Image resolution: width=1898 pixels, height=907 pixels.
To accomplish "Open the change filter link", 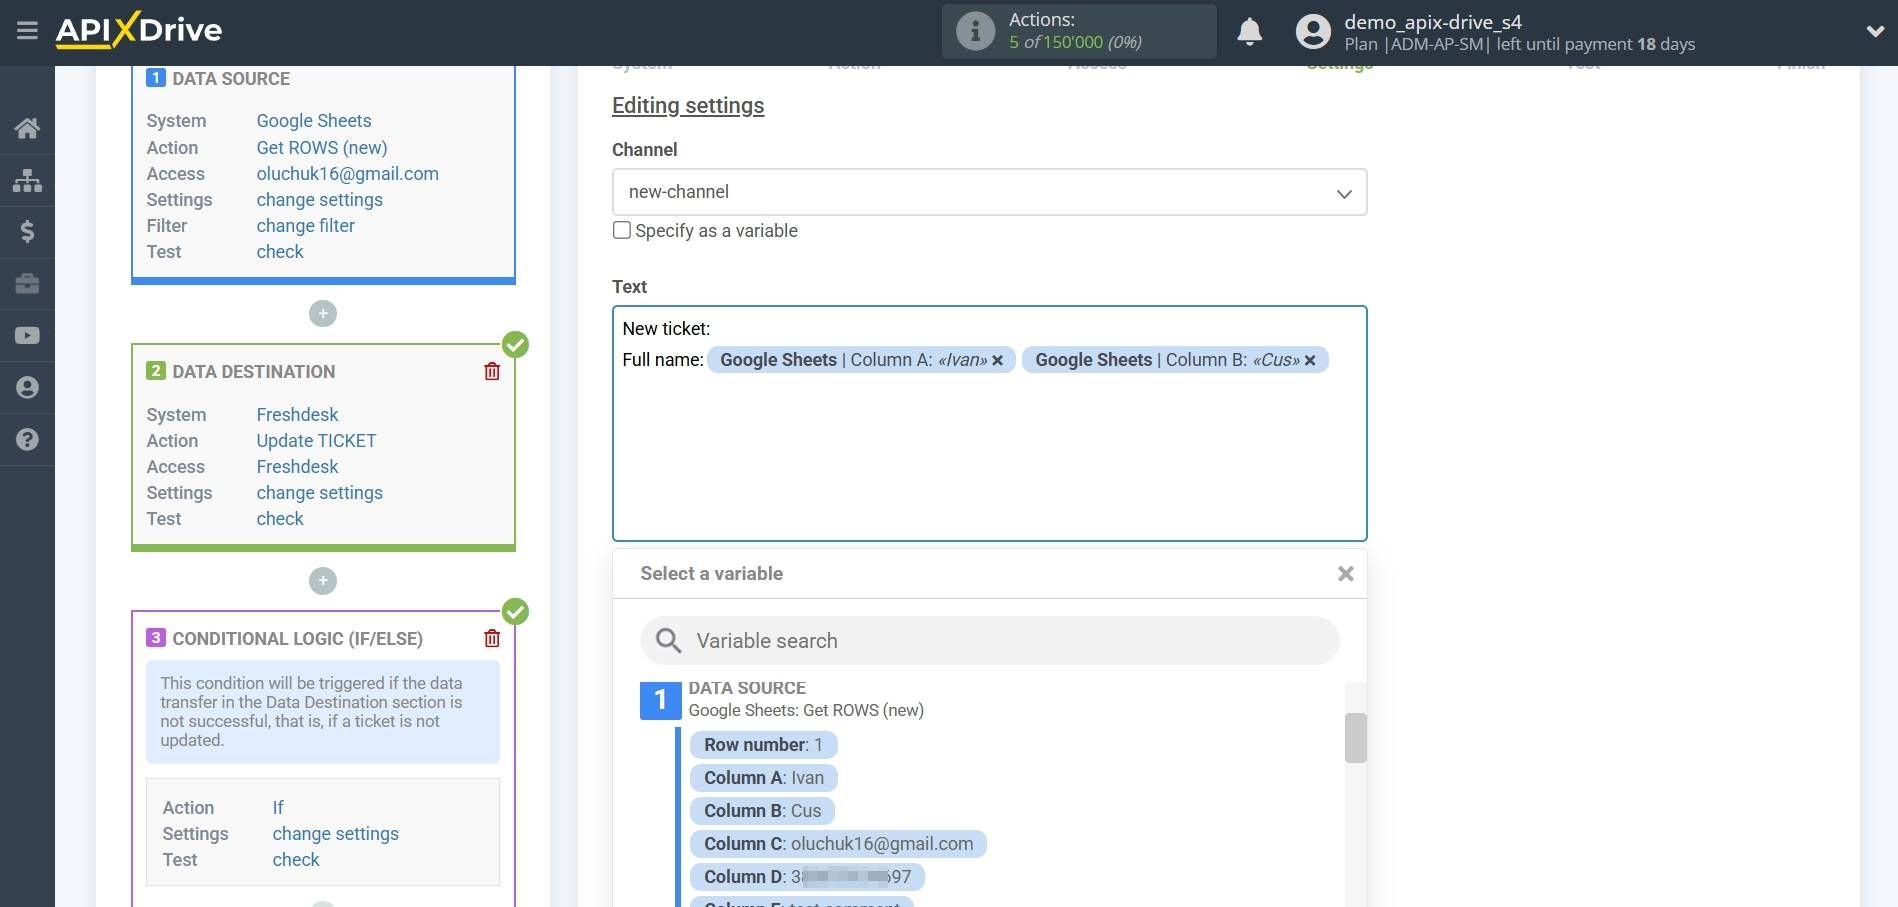I will pyautogui.click(x=305, y=226).
